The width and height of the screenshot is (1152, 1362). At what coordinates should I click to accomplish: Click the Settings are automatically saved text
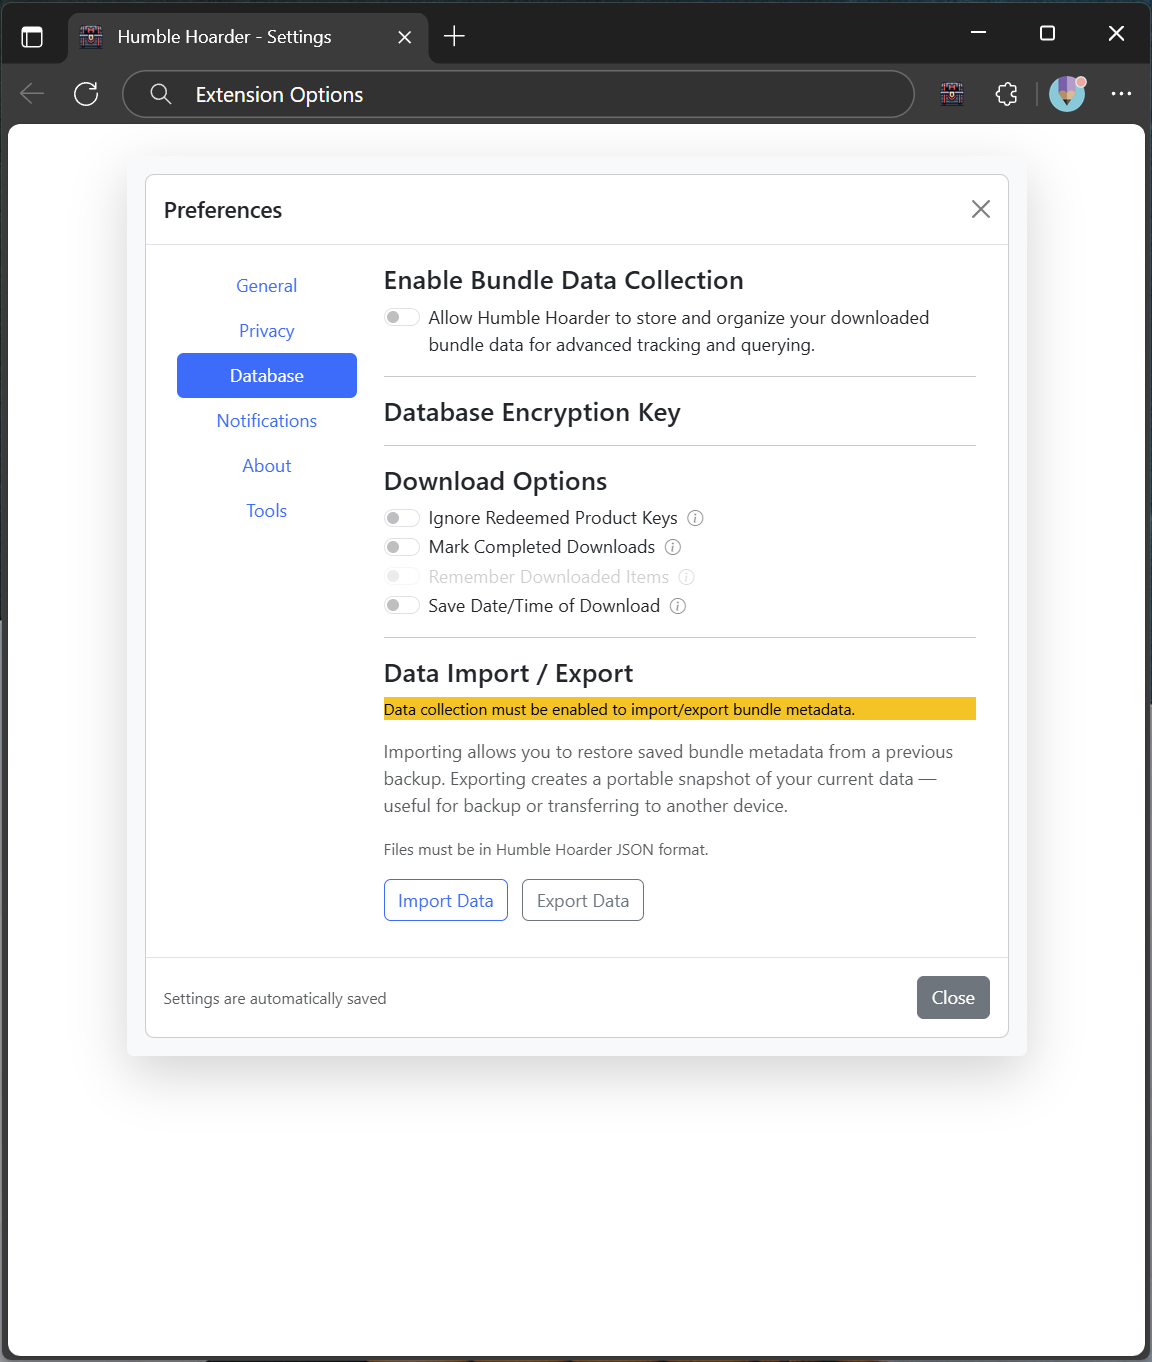tap(275, 998)
